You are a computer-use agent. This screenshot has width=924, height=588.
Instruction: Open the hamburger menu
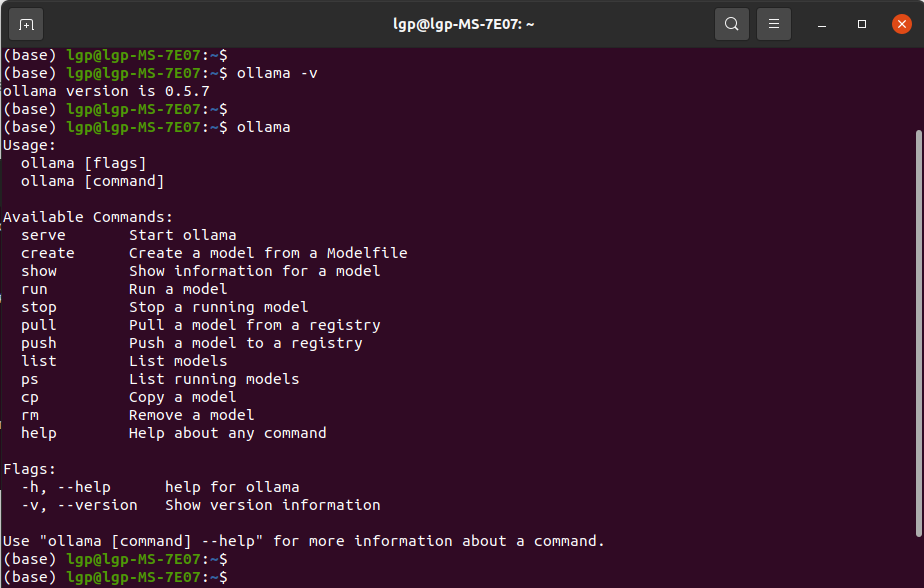tap(774, 24)
